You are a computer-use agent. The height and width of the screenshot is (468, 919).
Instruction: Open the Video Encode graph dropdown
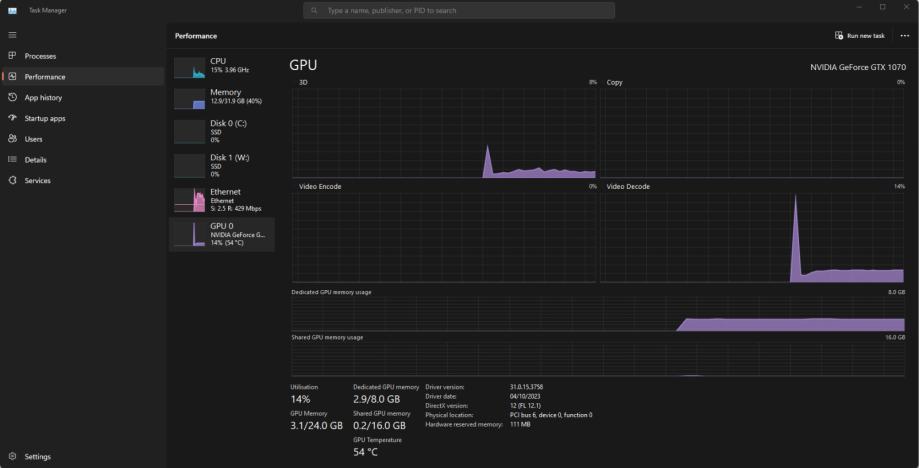(x=320, y=186)
